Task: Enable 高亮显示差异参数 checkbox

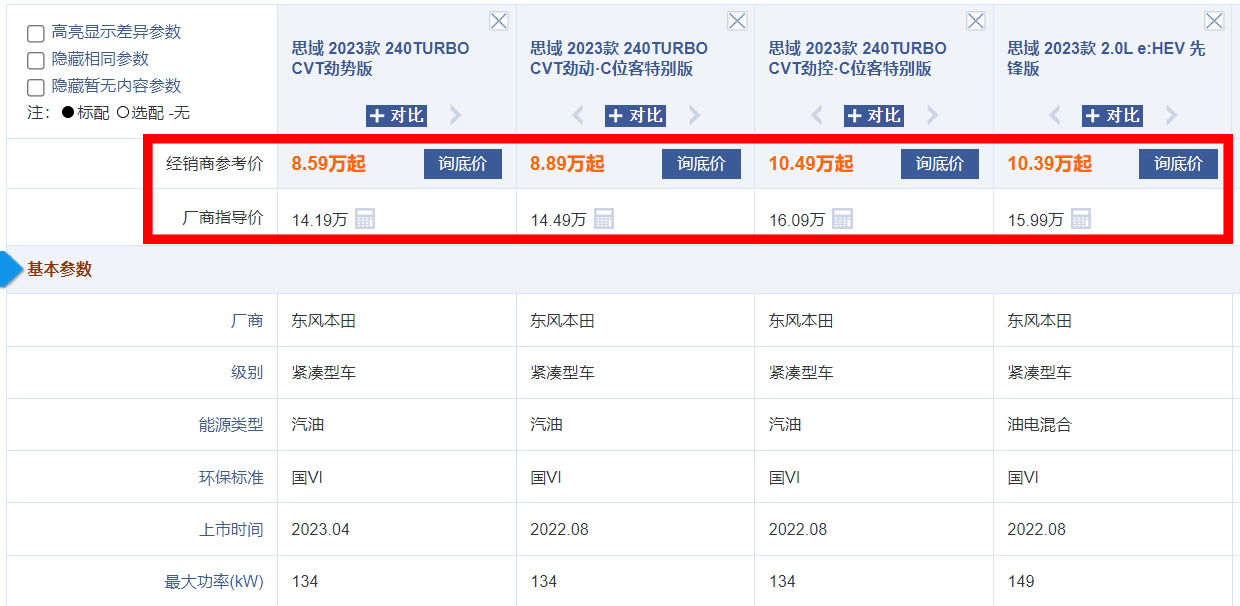Action: point(36,33)
